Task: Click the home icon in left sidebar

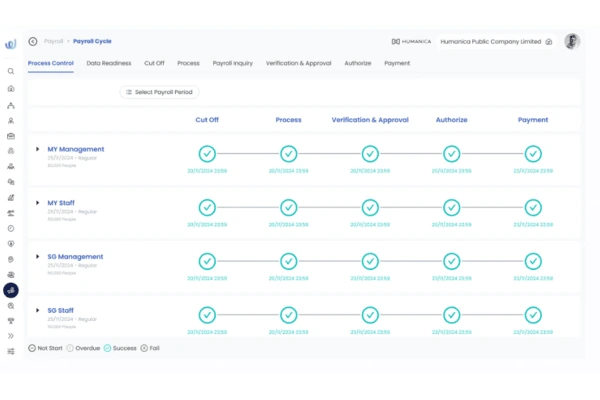Action: pos(10,88)
